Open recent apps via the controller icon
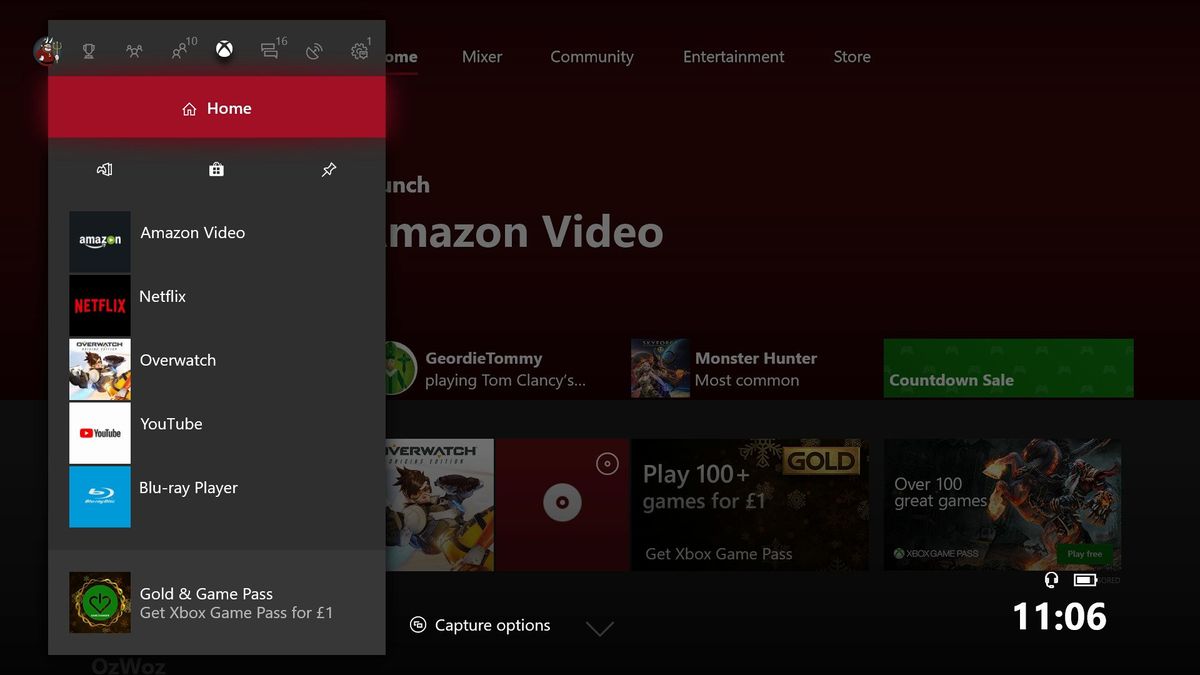 (x=104, y=169)
